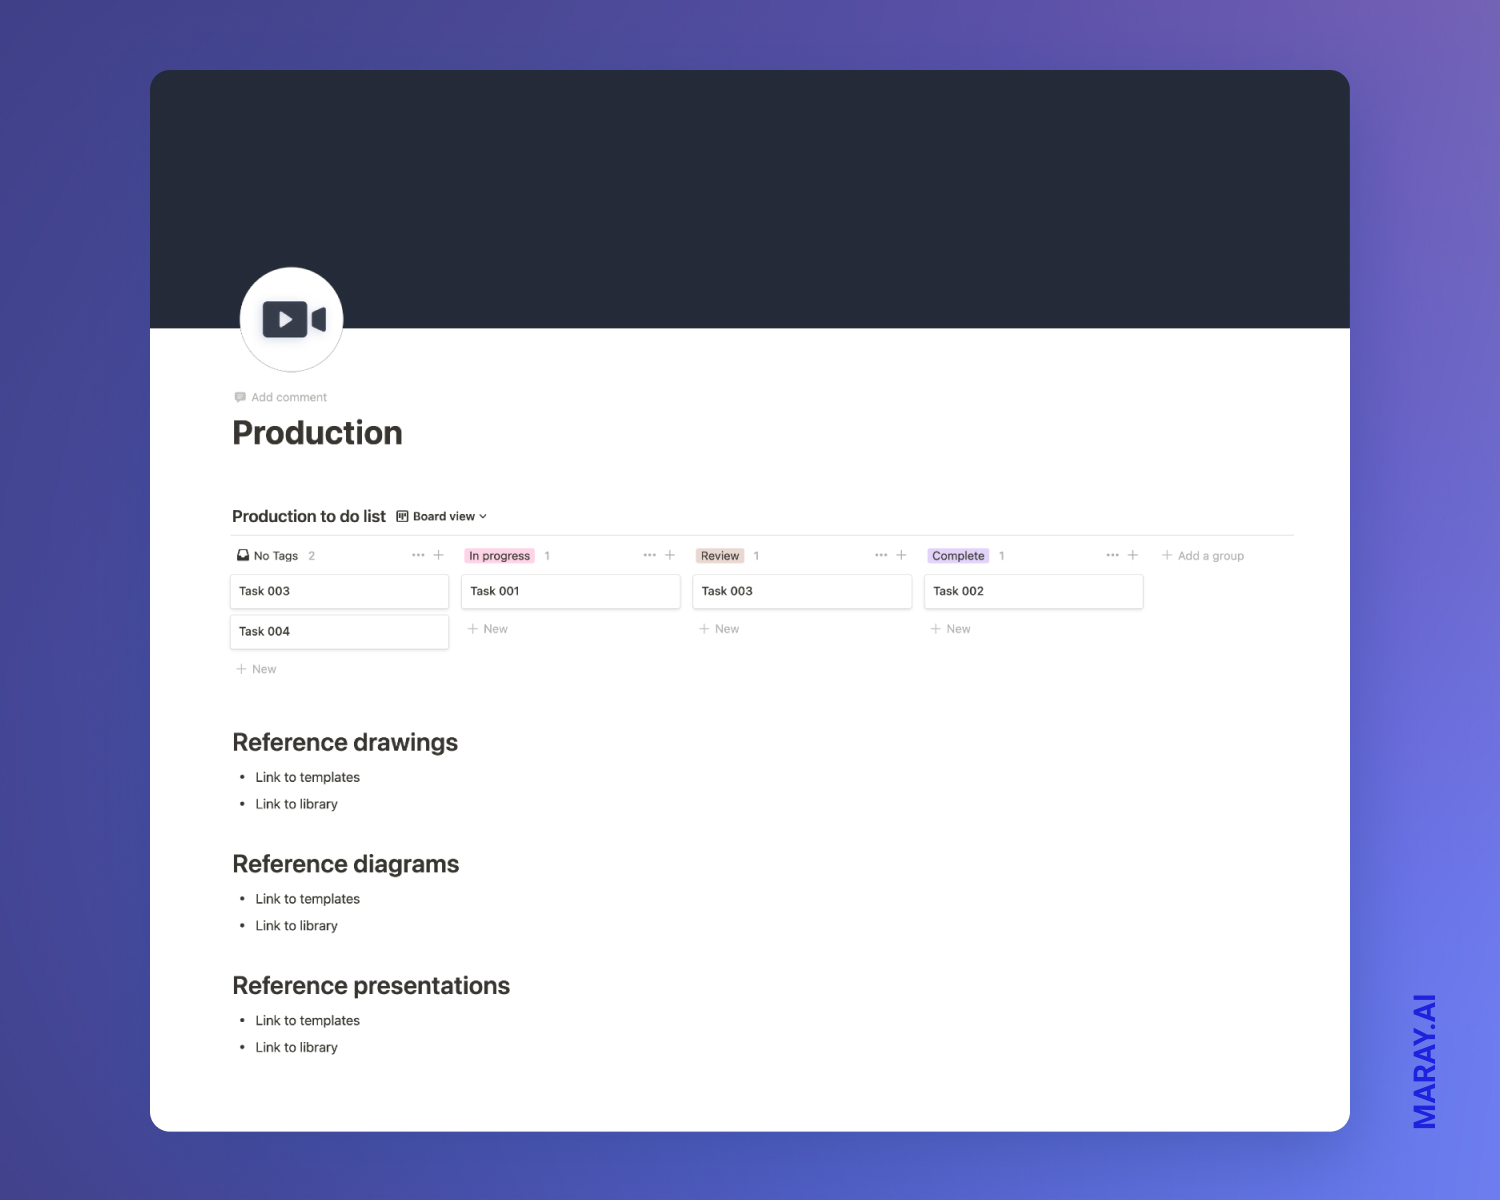Click Link to templates under Reference presentations
This screenshot has width=1500, height=1200.
307,1020
